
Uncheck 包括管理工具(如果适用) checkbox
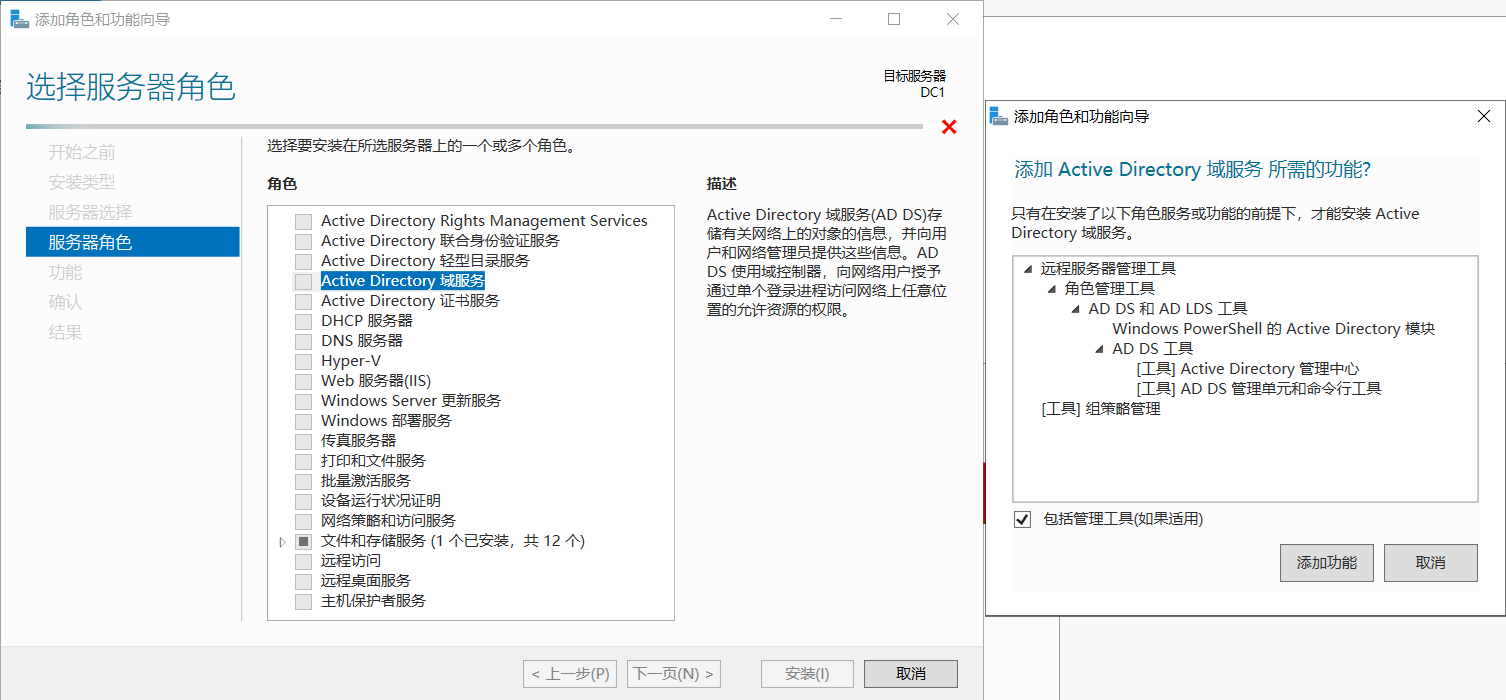point(1022,519)
